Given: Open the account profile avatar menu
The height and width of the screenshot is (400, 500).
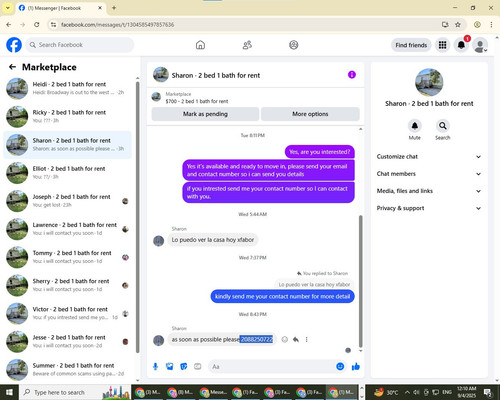Looking at the screenshot, I should coord(480,45).
